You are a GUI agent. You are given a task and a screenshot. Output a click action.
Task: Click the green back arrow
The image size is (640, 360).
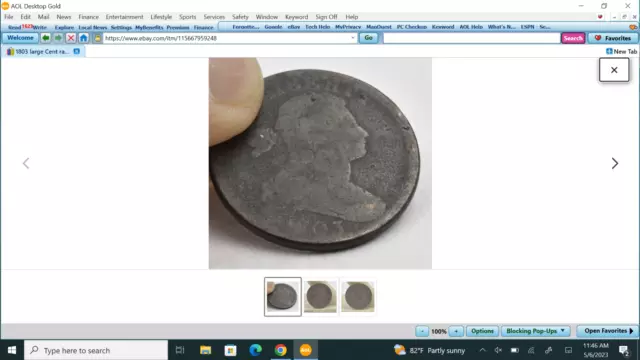pyautogui.click(x=46, y=38)
